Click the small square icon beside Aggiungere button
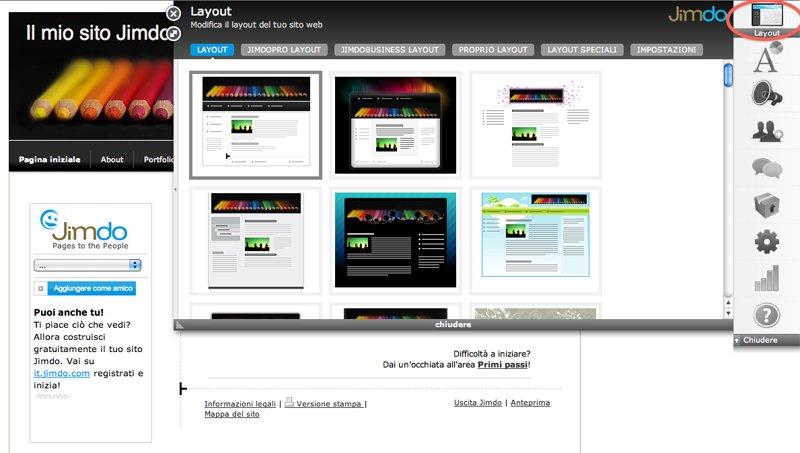This screenshot has height=453, width=800. [41, 288]
